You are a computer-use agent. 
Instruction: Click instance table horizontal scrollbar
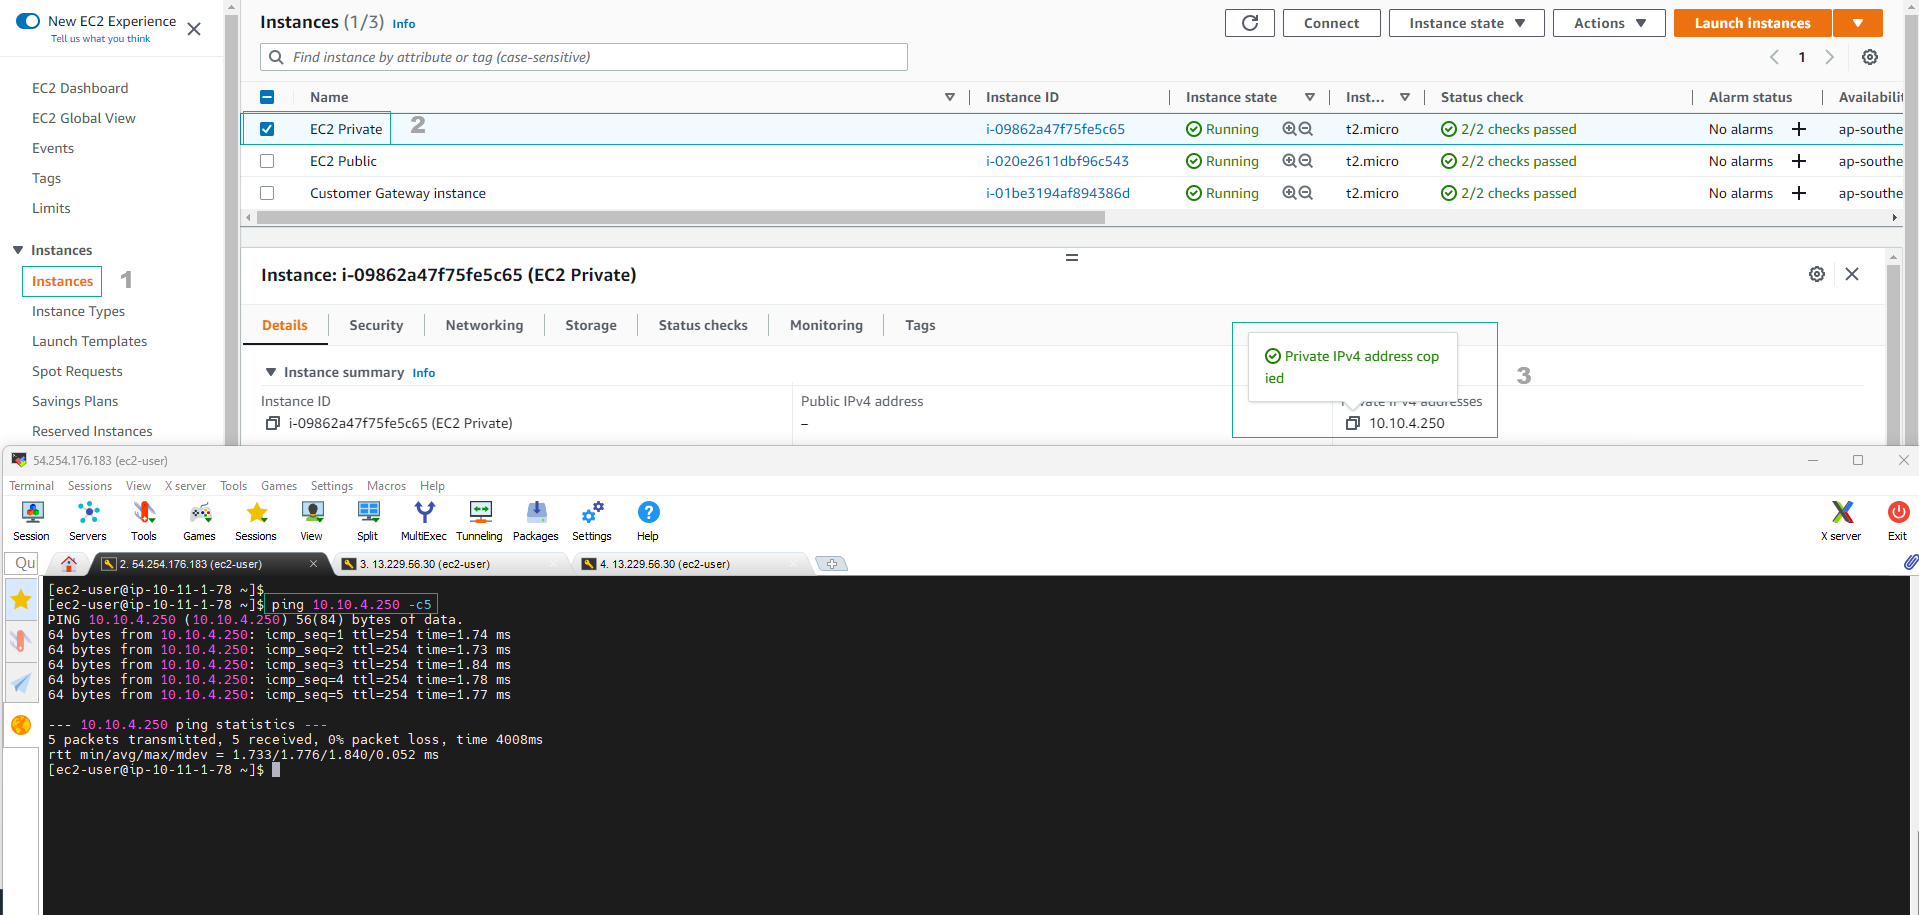(680, 217)
